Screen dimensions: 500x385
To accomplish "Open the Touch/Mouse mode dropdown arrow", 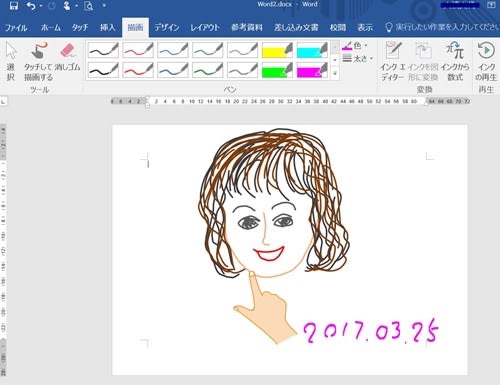I will tap(76, 6).
